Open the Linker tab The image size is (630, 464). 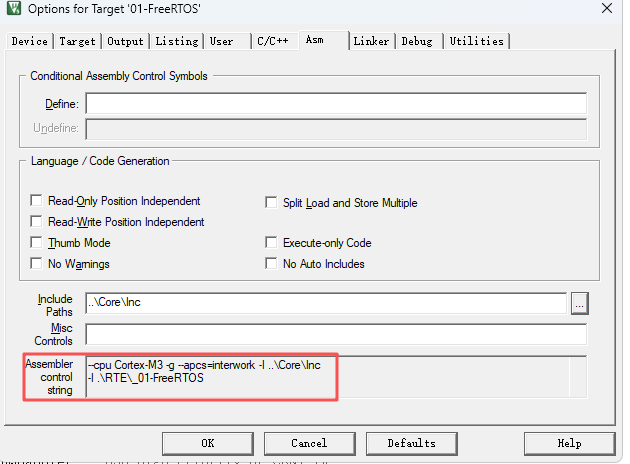pyautogui.click(x=371, y=41)
